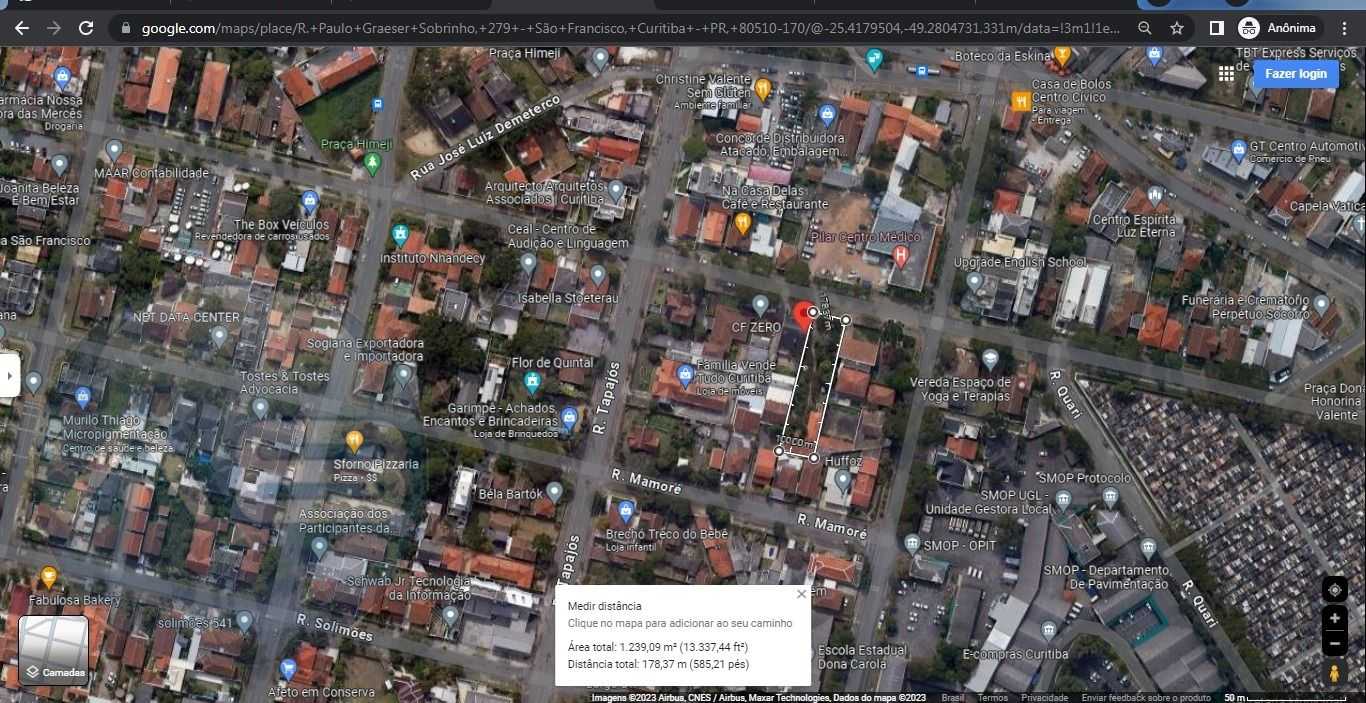Click the browser address bar URL
Viewport: 1366px width, 703px height.
[630, 28]
